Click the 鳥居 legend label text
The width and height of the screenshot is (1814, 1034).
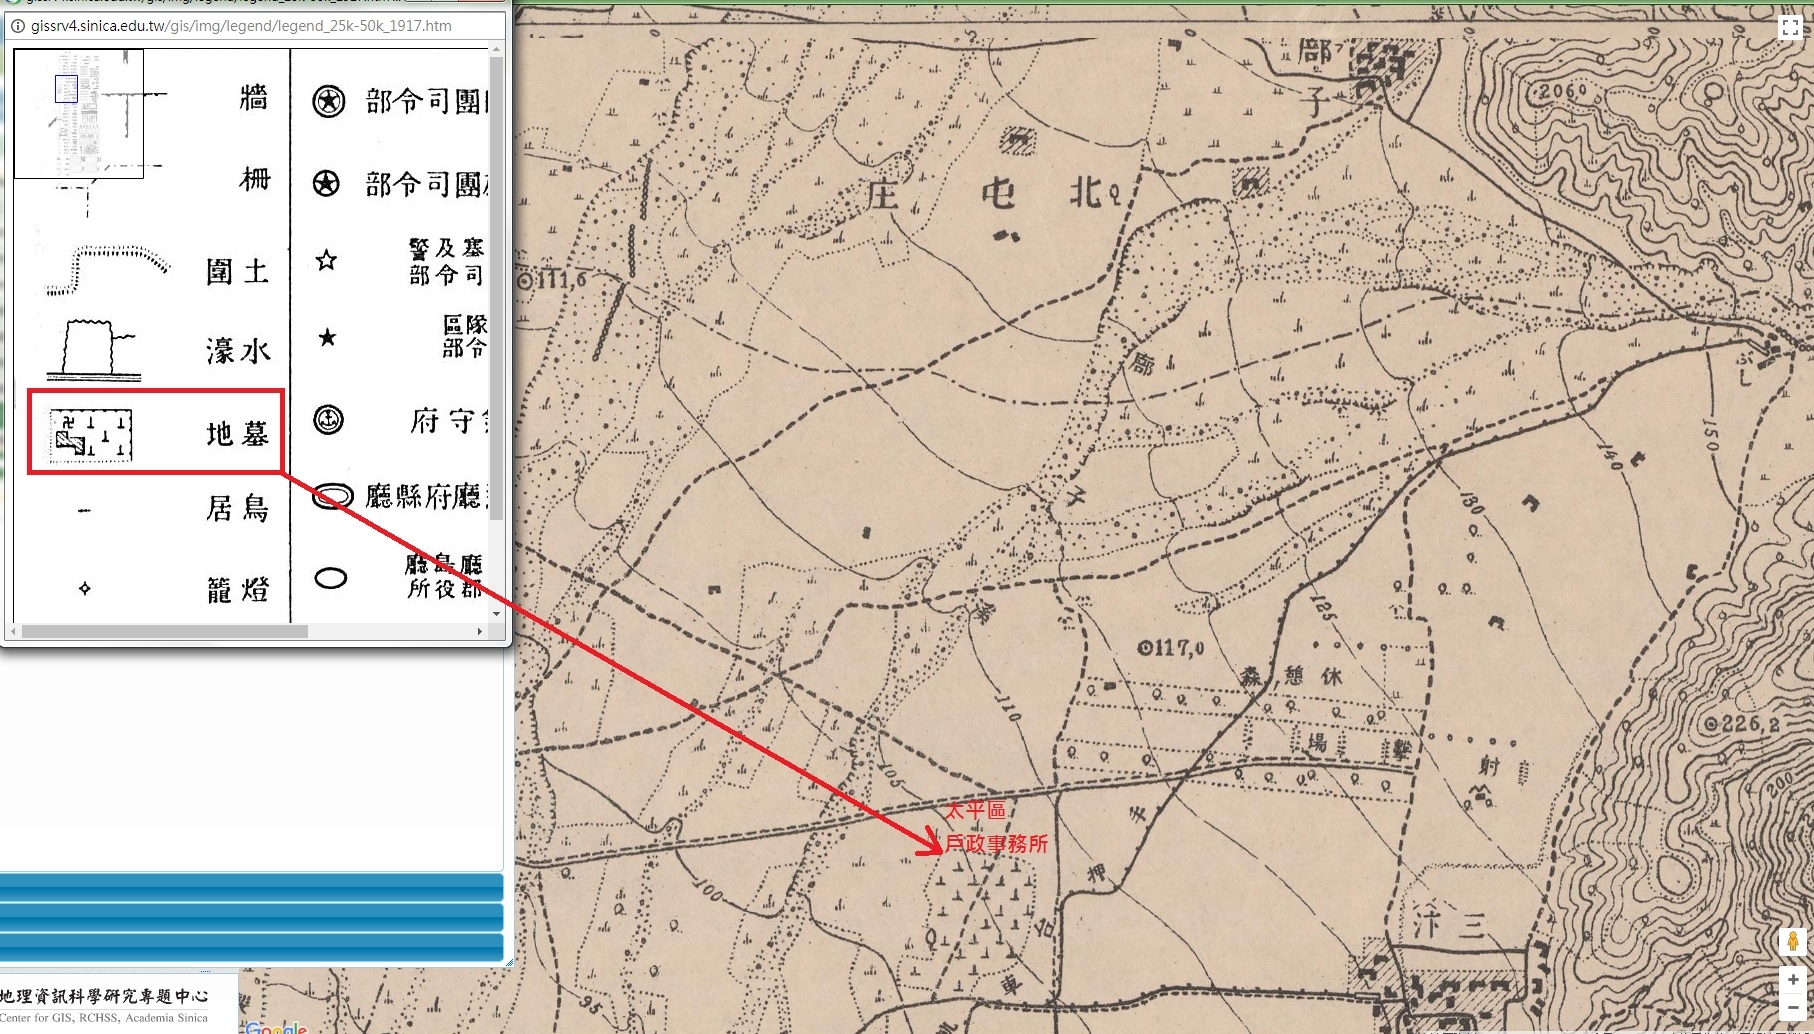[x=238, y=508]
